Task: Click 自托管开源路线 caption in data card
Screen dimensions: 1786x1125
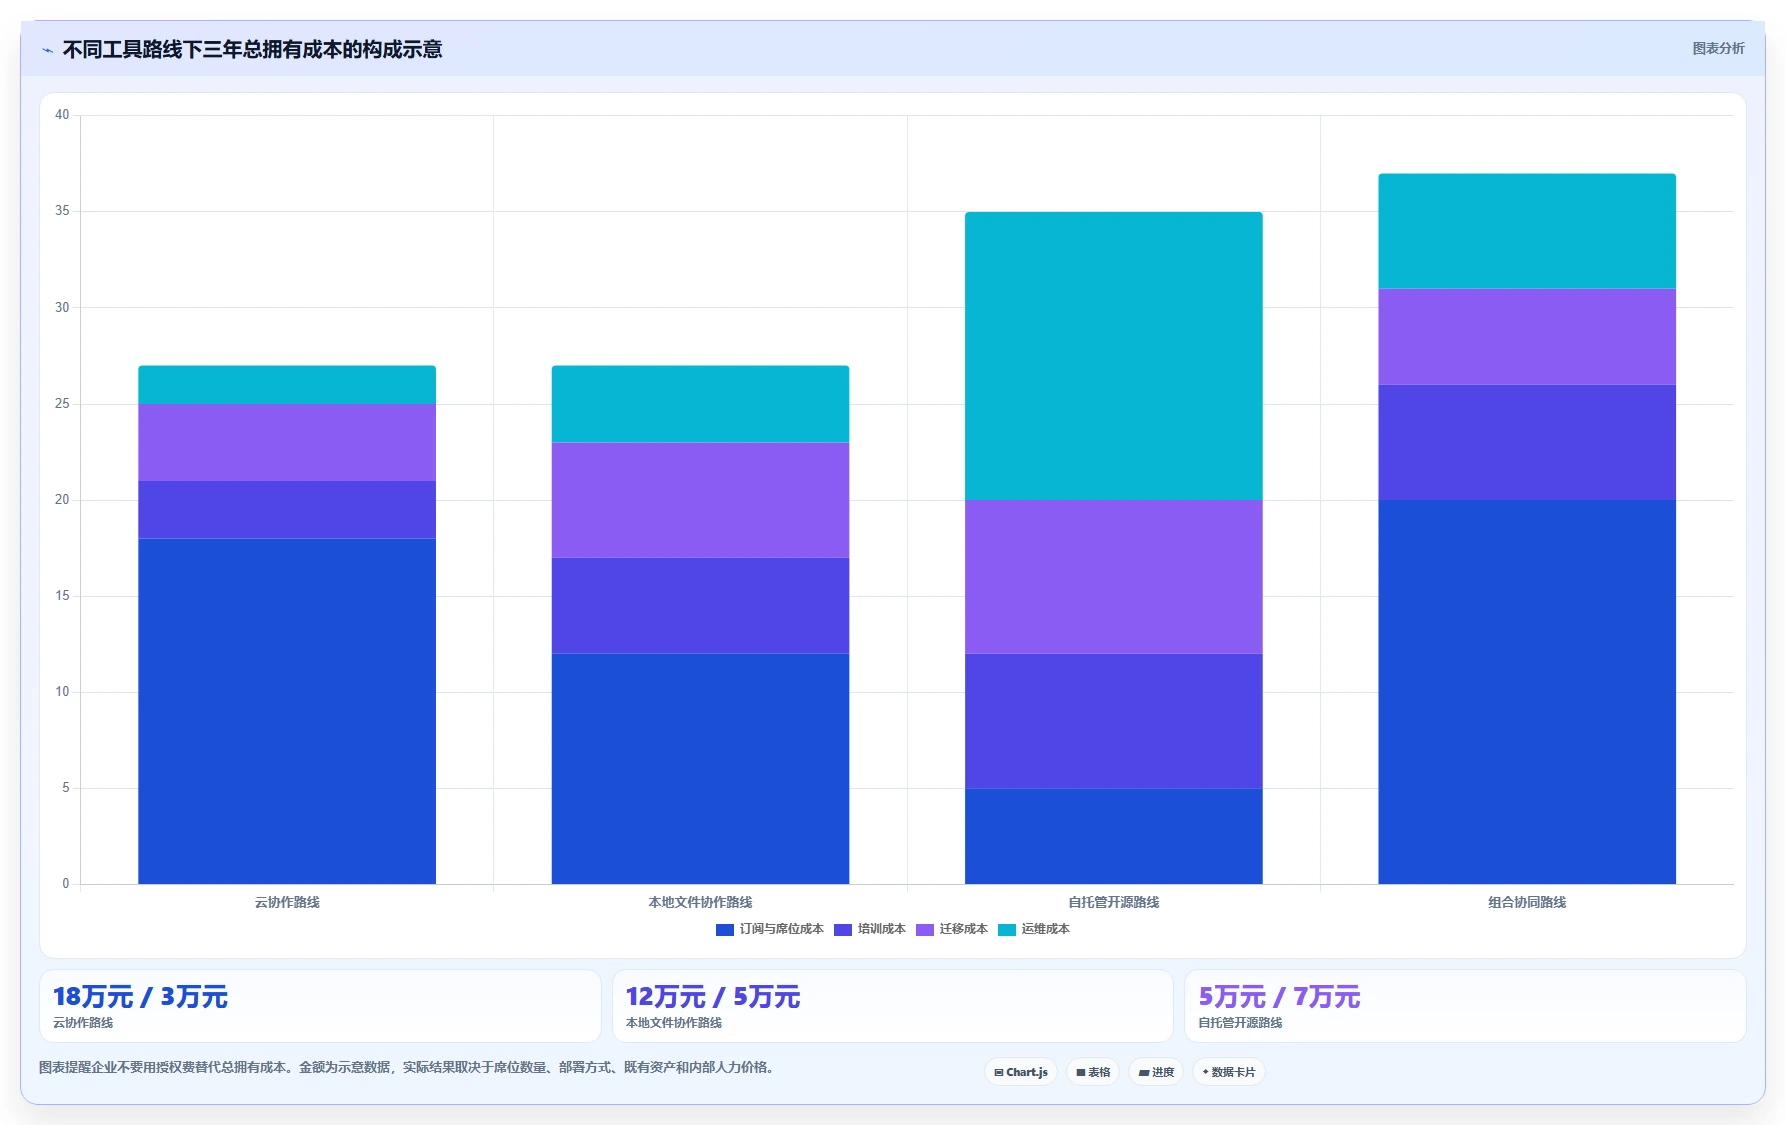Action: [1240, 1023]
